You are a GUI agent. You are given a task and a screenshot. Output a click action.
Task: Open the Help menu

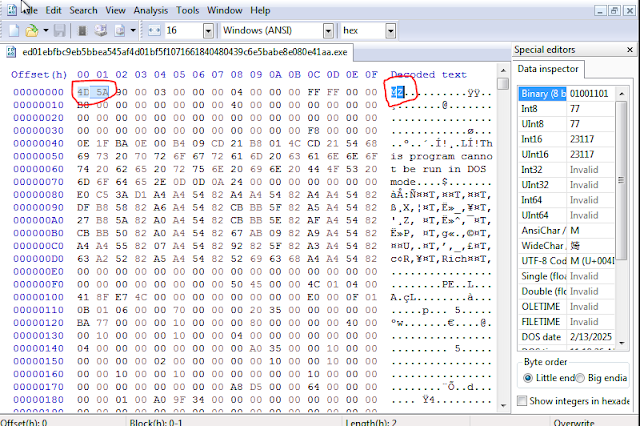pyautogui.click(x=260, y=11)
